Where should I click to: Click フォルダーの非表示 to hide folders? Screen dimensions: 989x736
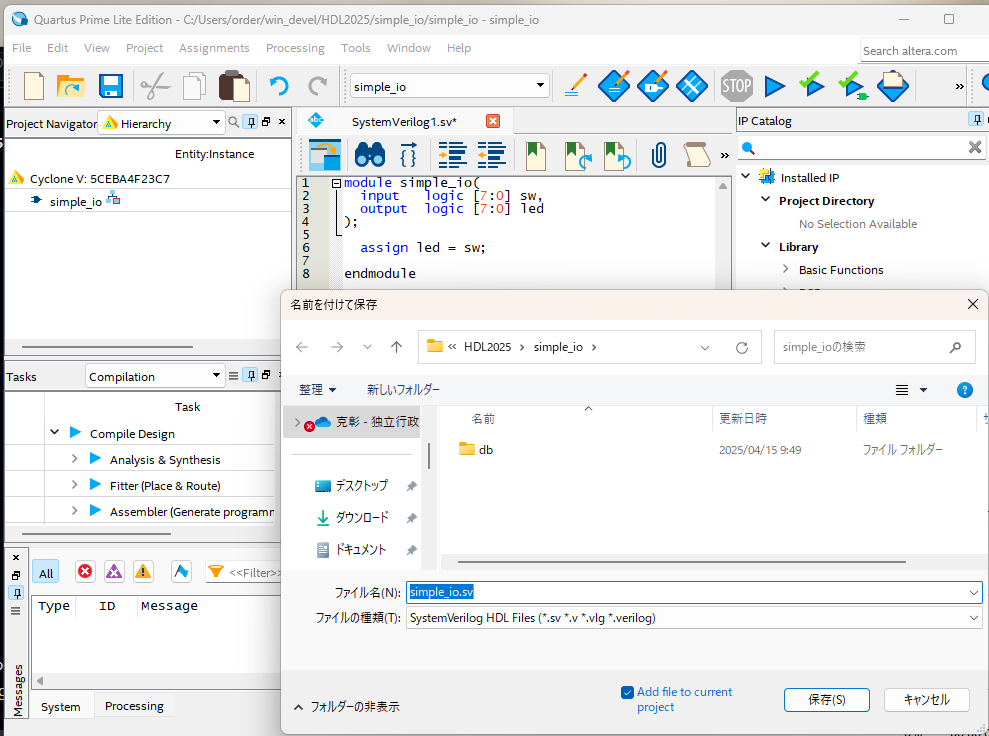pos(347,707)
